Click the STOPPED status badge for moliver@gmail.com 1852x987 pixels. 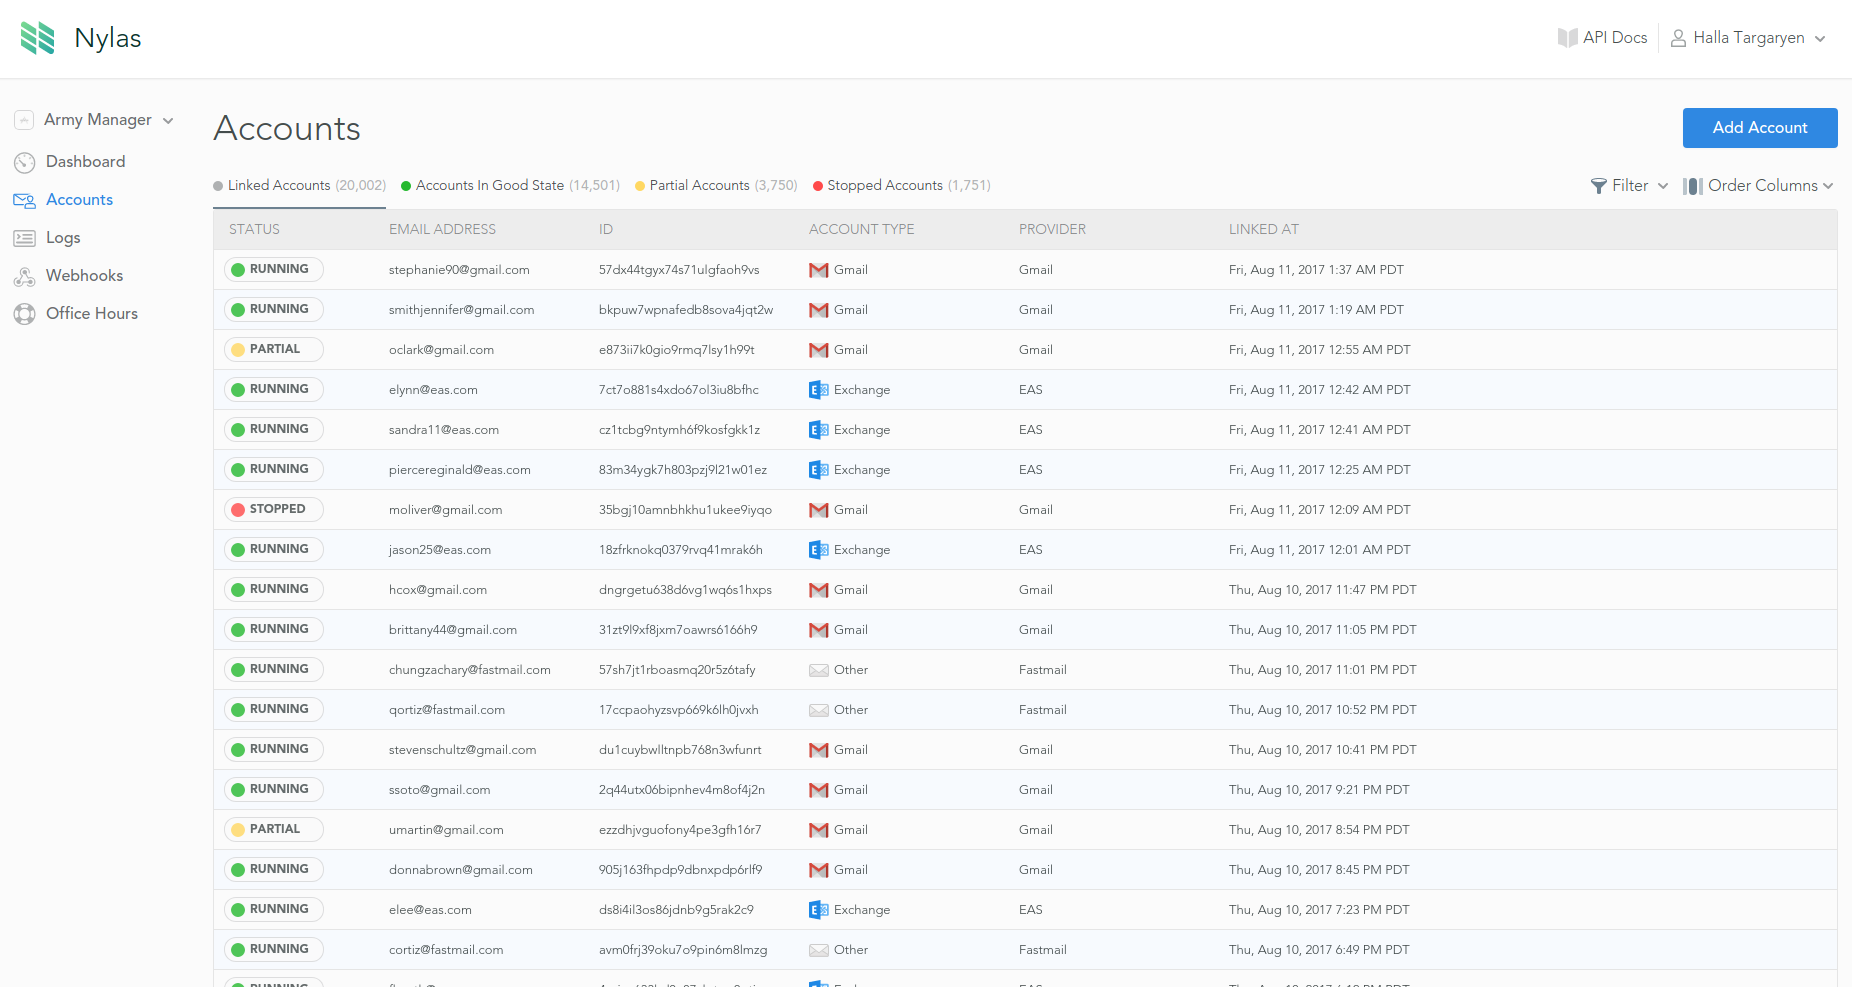coord(273,509)
